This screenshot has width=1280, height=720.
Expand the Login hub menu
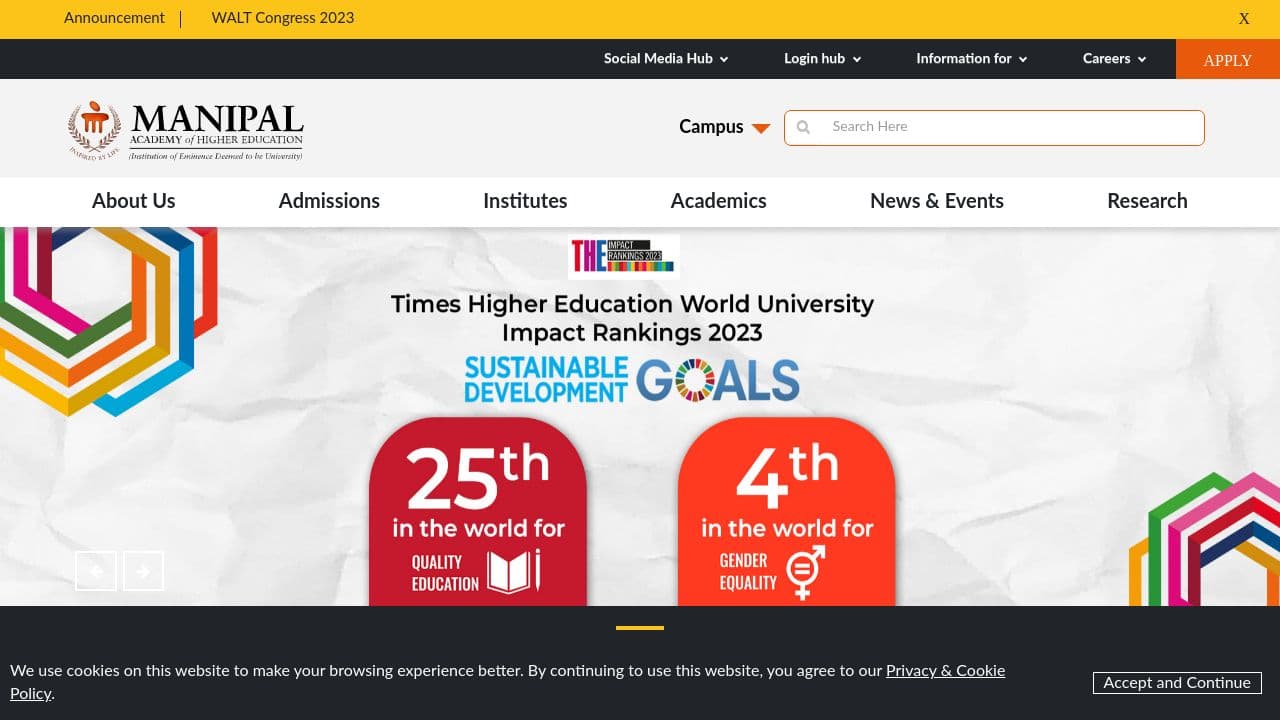click(821, 58)
